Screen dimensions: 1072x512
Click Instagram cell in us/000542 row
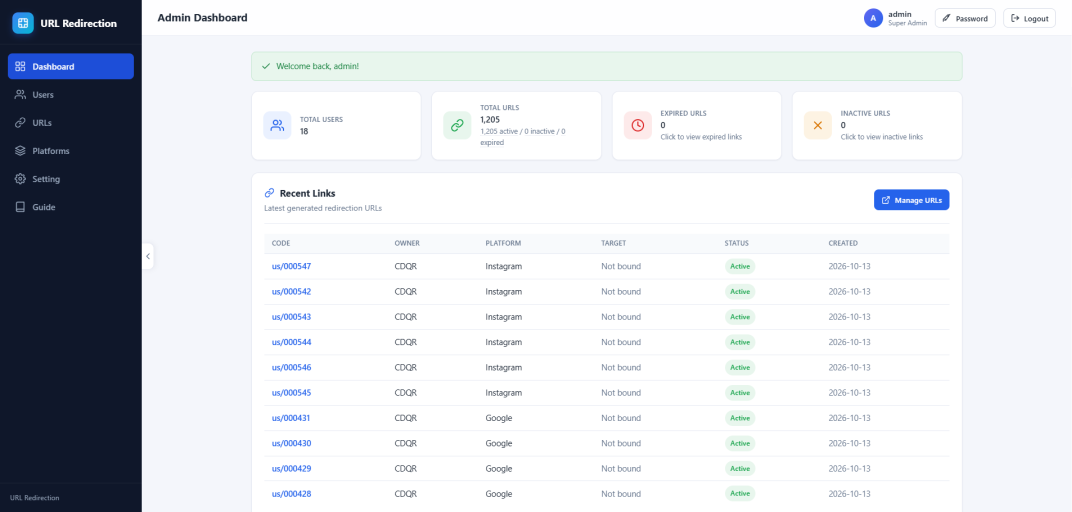[x=504, y=291]
